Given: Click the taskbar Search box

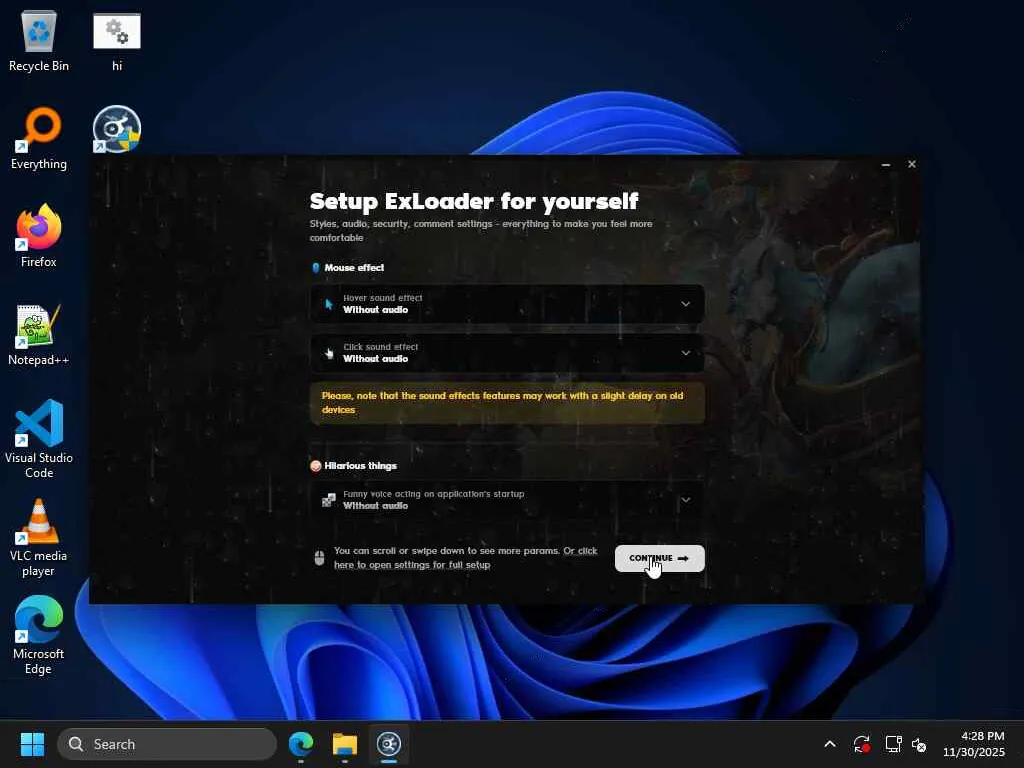Looking at the screenshot, I should (167, 744).
